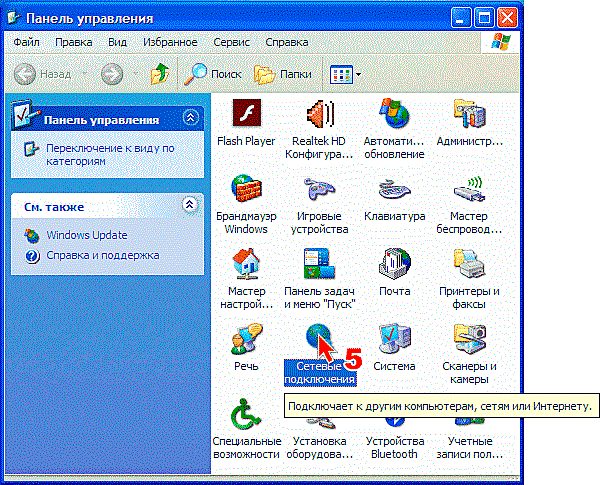Image resolution: width=600 pixels, height=485 pixels.
Task: Open Брандмауэр Windows firewall icon
Action: click(247, 188)
